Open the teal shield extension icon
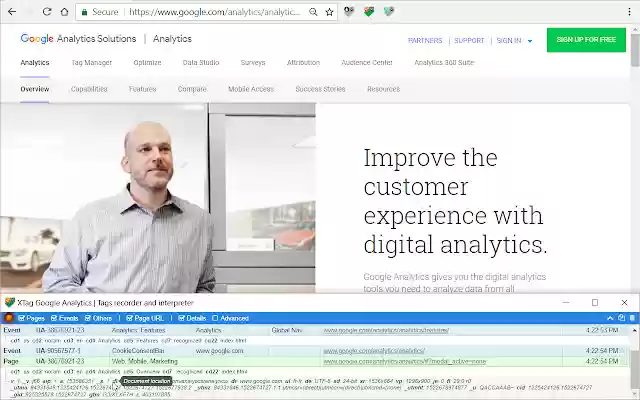 point(389,12)
